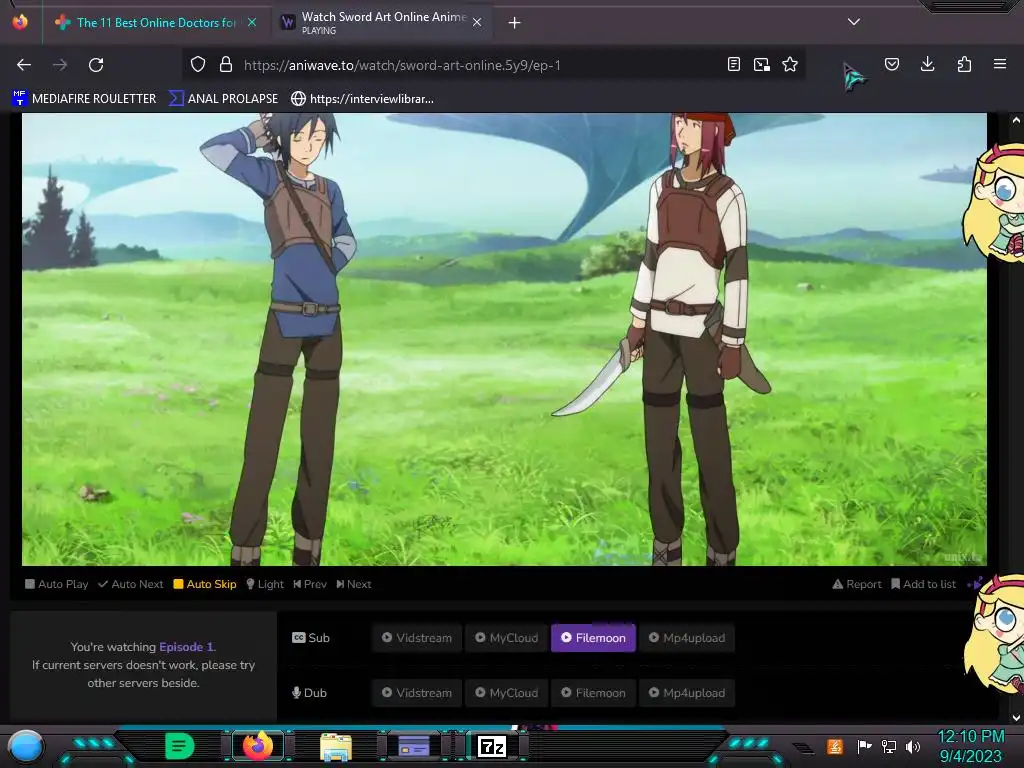1024x768 pixels.
Task: Open the volume speaker tray icon
Action: (x=913, y=746)
